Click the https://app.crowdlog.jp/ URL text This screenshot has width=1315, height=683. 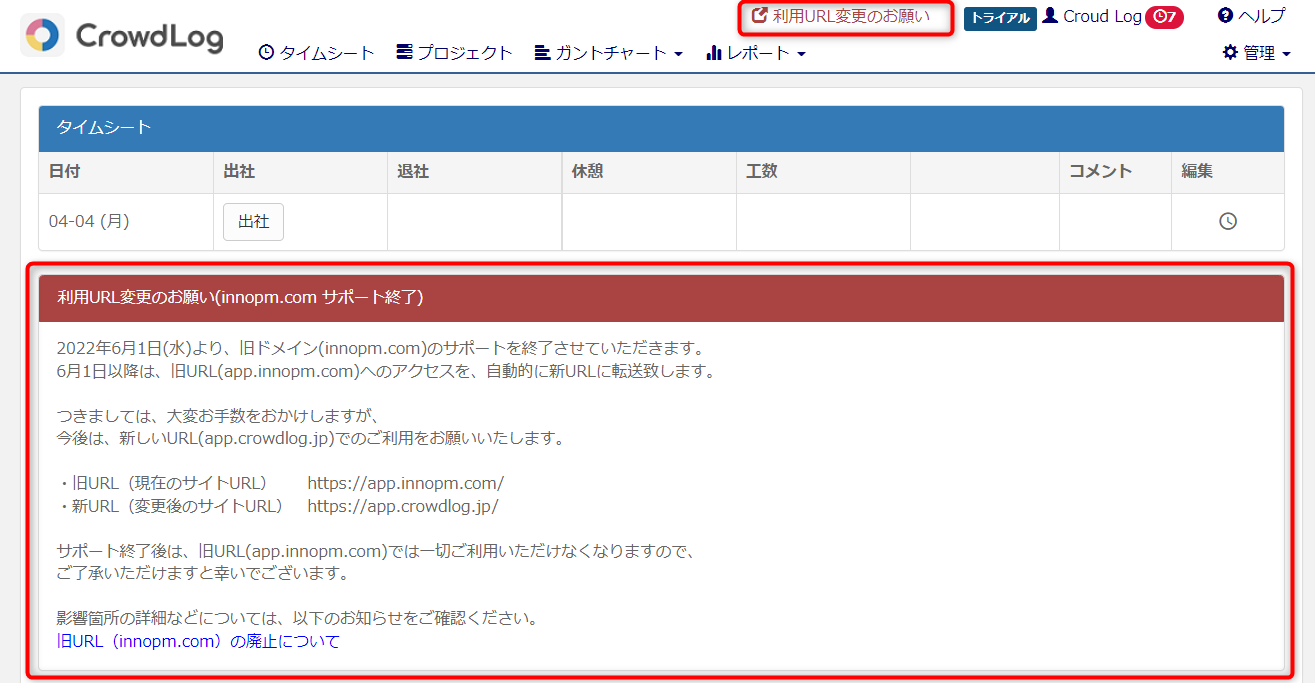(x=403, y=506)
